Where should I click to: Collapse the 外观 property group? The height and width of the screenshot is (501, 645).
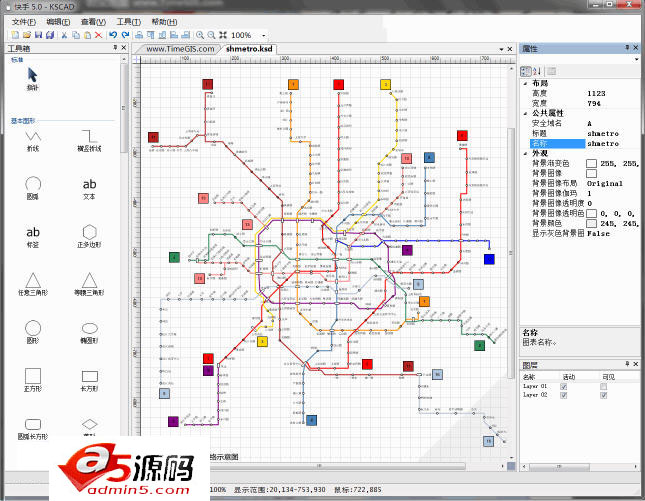coord(524,153)
